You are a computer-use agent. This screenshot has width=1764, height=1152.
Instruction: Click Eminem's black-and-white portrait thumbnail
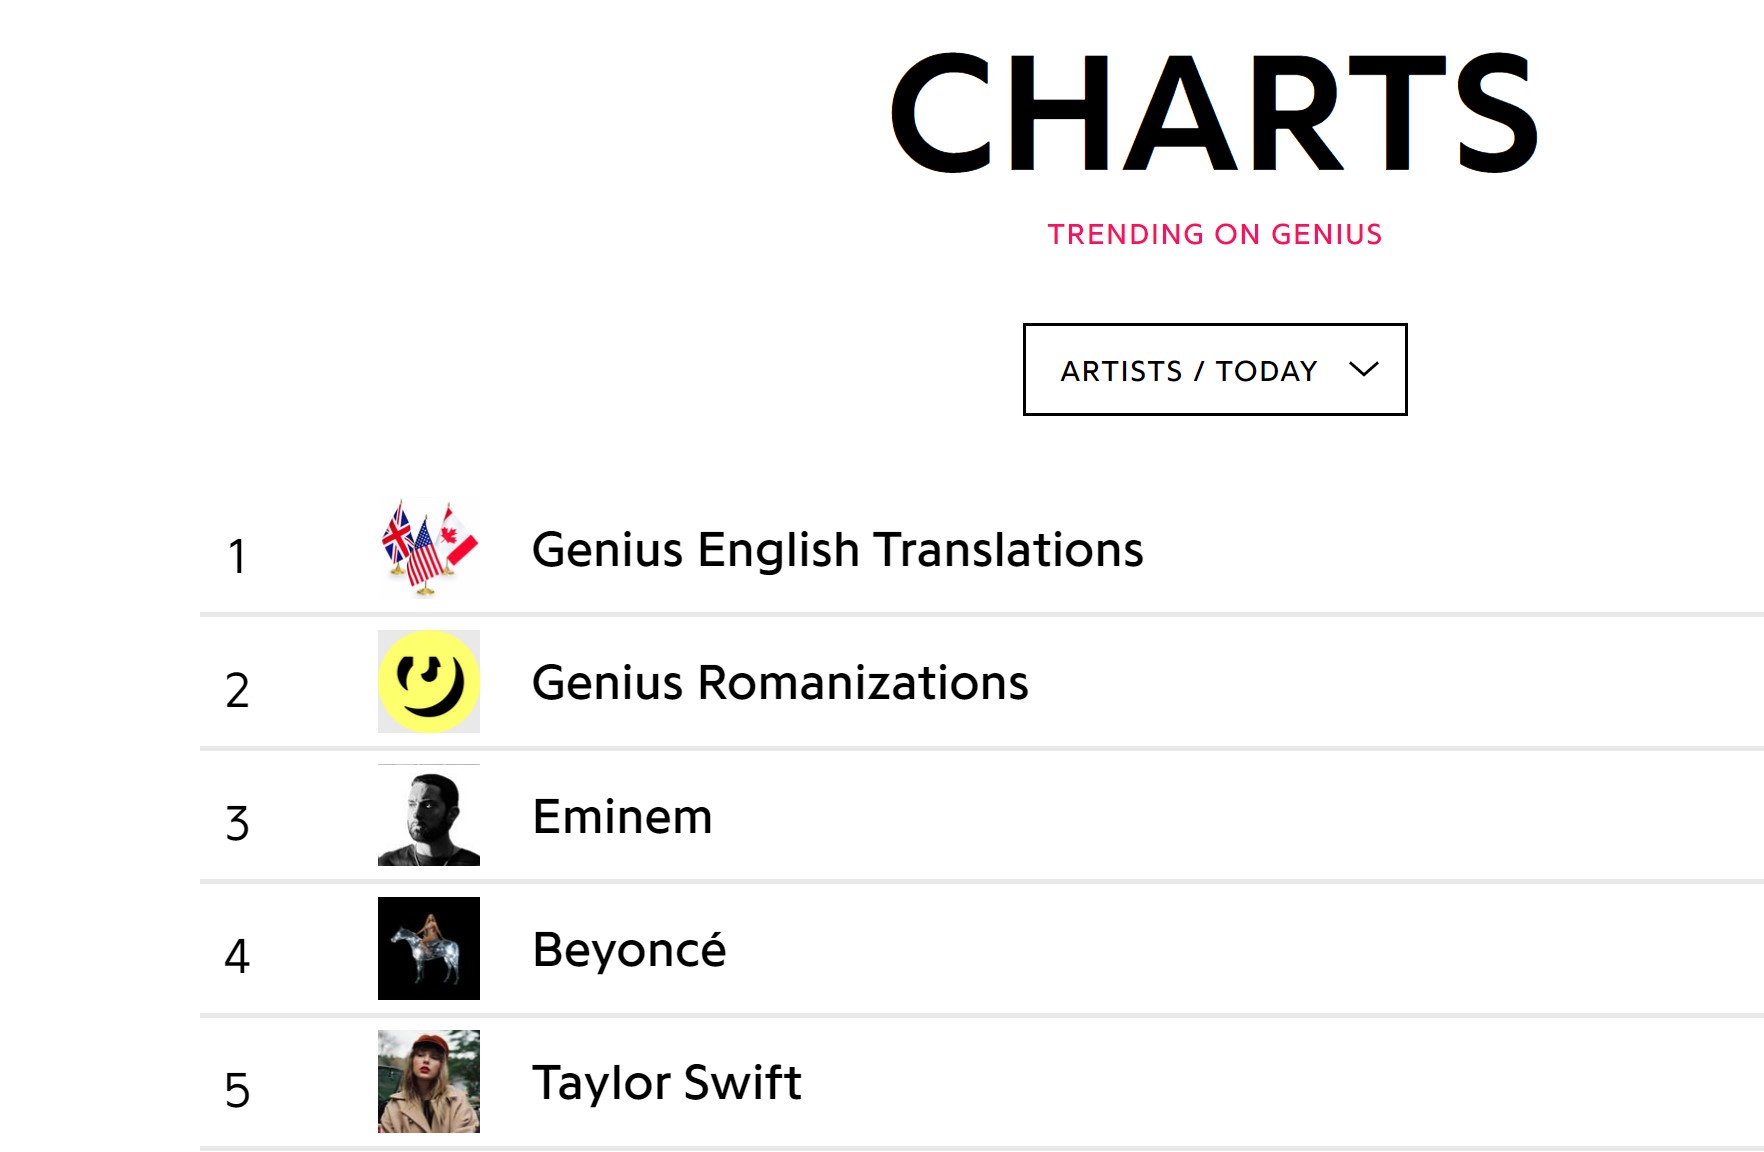(429, 815)
